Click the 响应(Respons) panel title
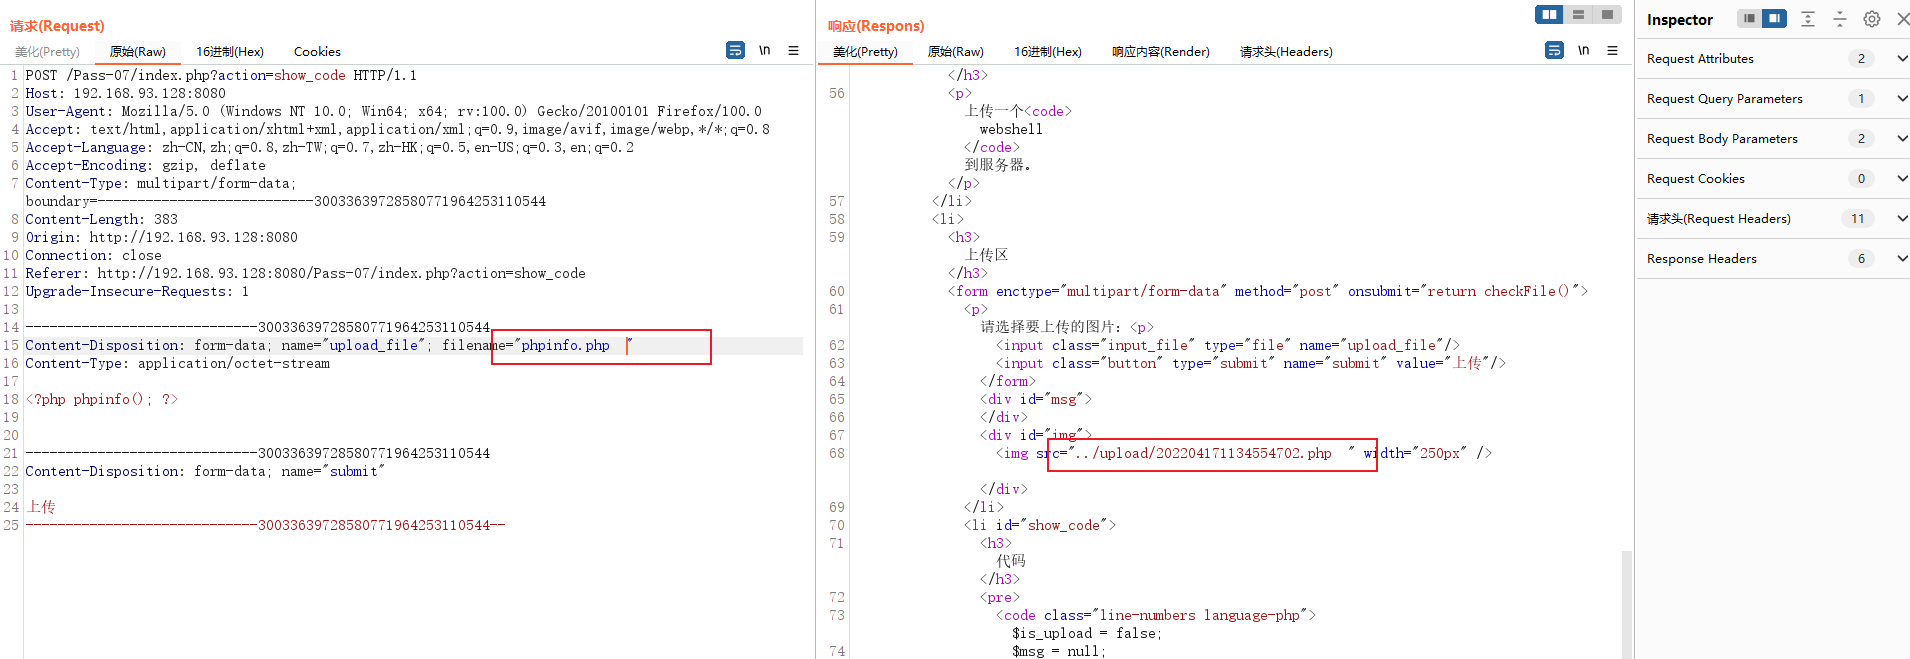Image resolution: width=1910 pixels, height=659 pixels. click(x=876, y=26)
